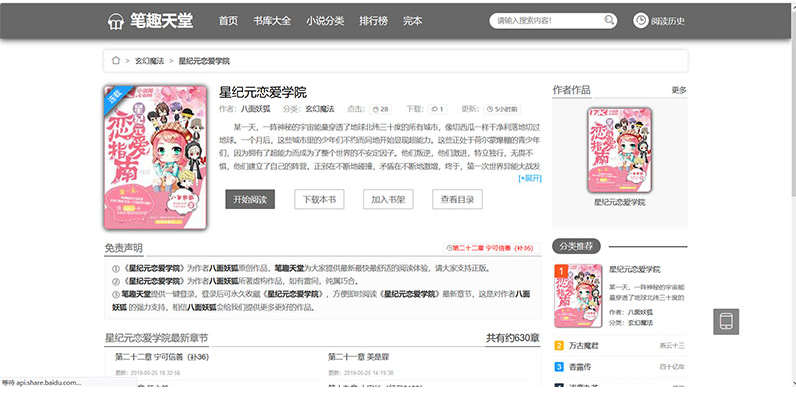796x419 pixels.
Task: Click the home icon in the breadcrumb
Action: click(x=116, y=60)
